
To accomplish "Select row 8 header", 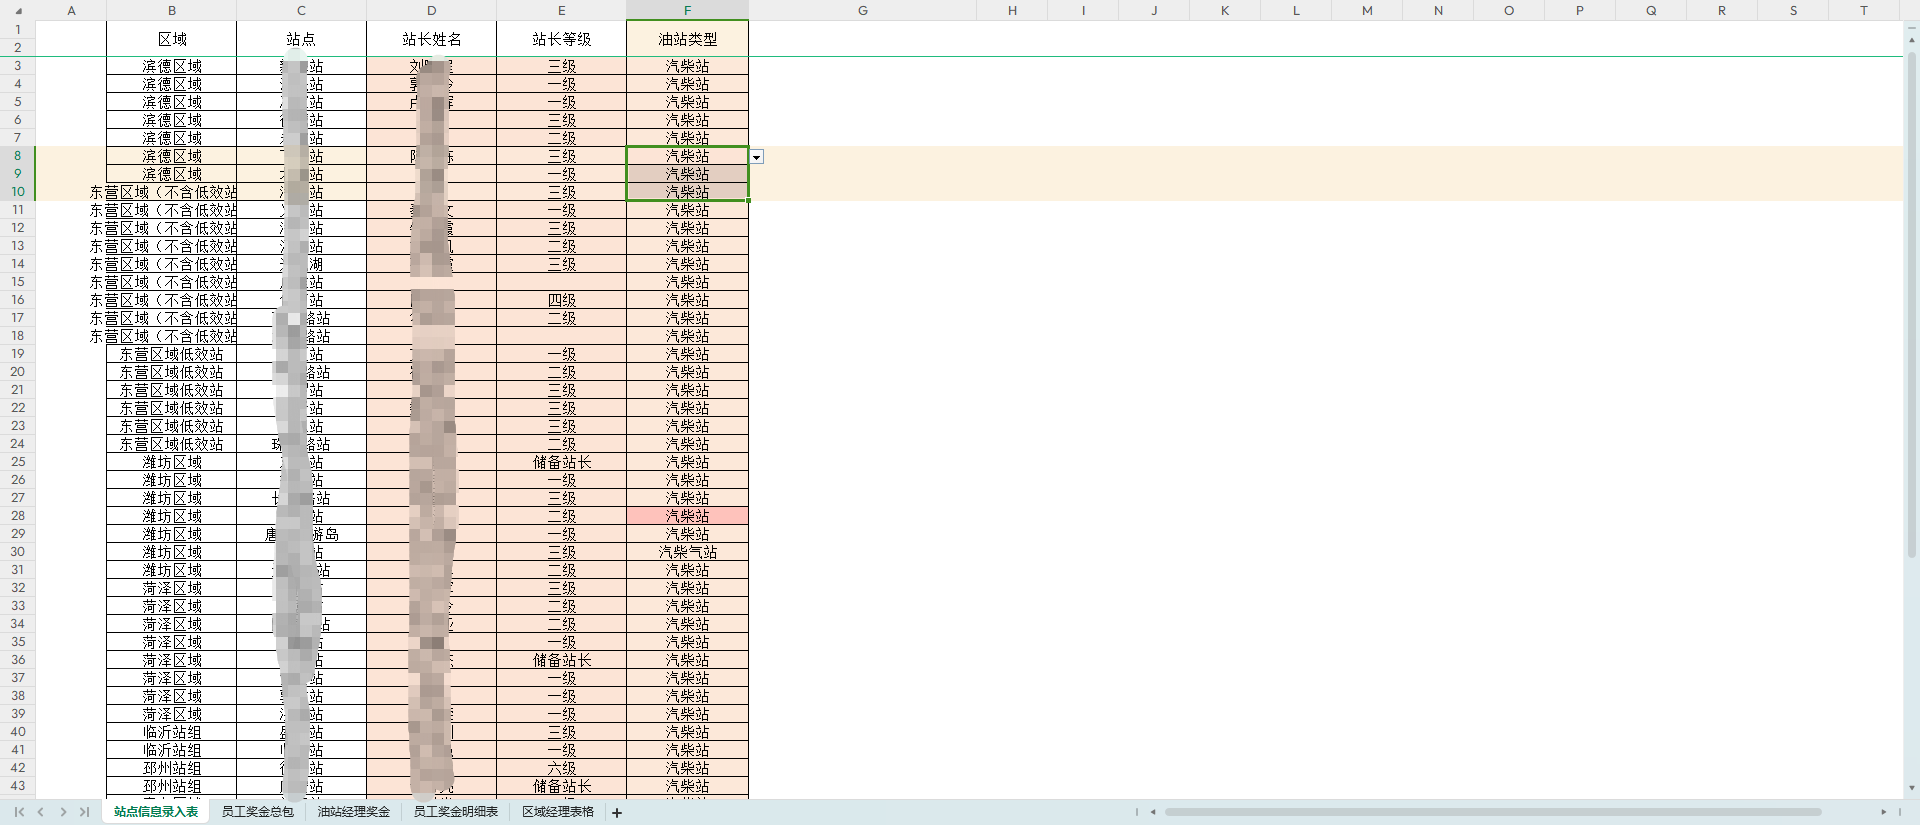I will (18, 156).
